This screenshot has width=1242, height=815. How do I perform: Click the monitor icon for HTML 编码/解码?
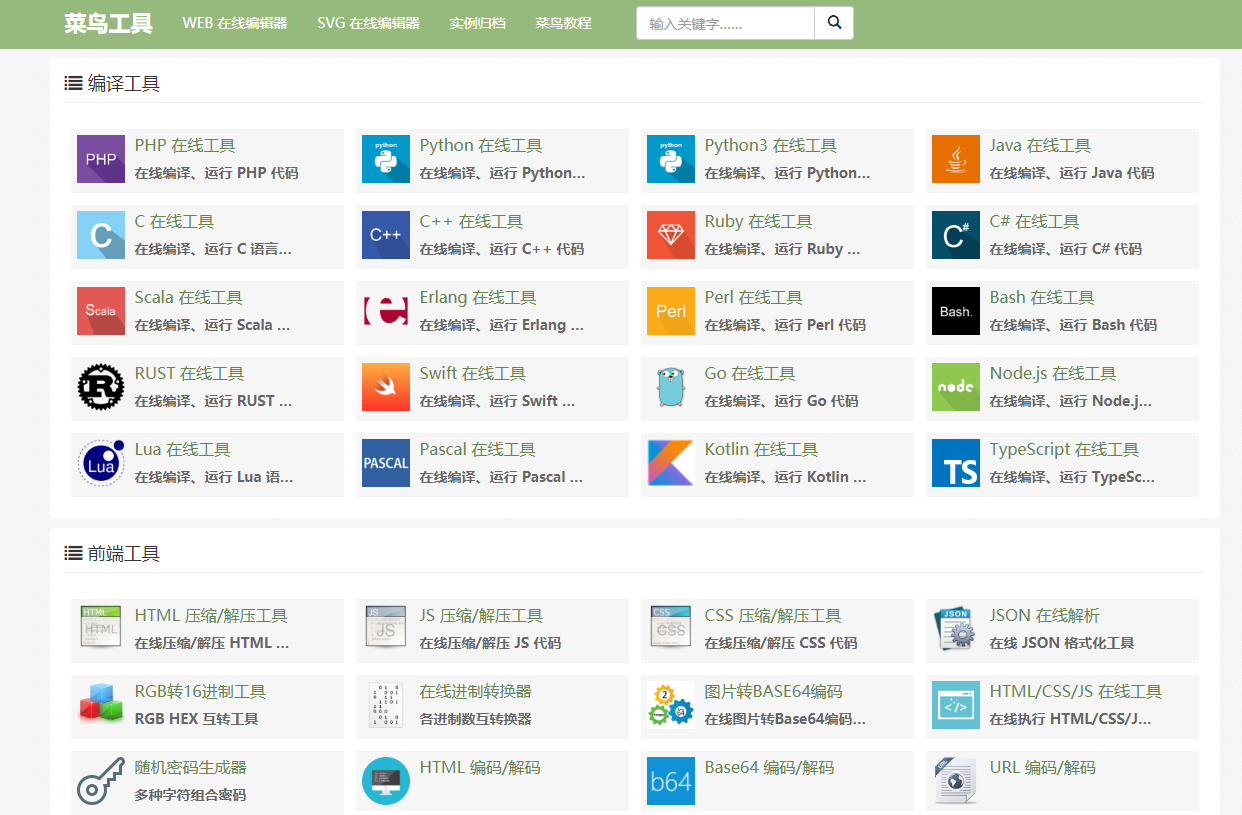click(386, 781)
